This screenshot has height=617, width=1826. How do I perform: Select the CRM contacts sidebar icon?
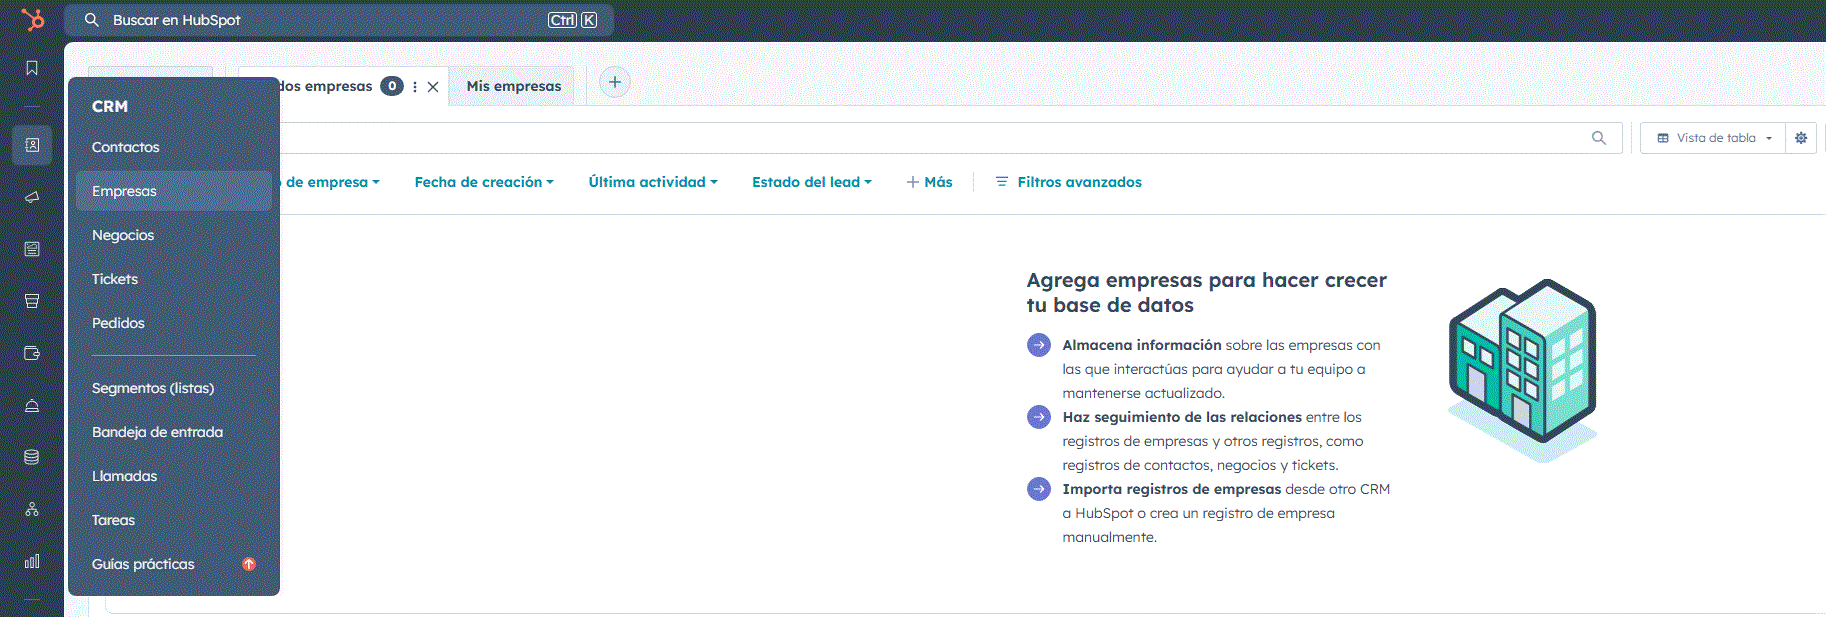click(x=32, y=145)
